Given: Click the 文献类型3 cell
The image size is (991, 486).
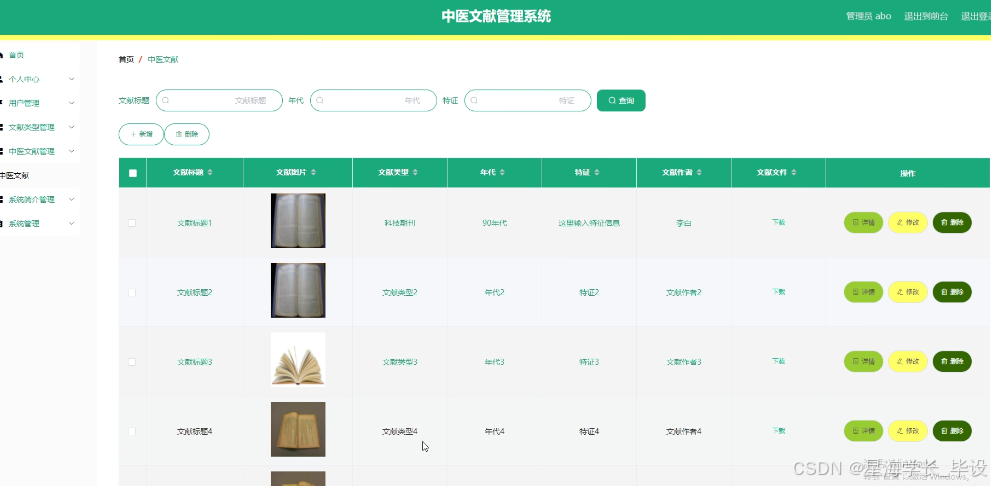Looking at the screenshot, I should click(x=400, y=362).
